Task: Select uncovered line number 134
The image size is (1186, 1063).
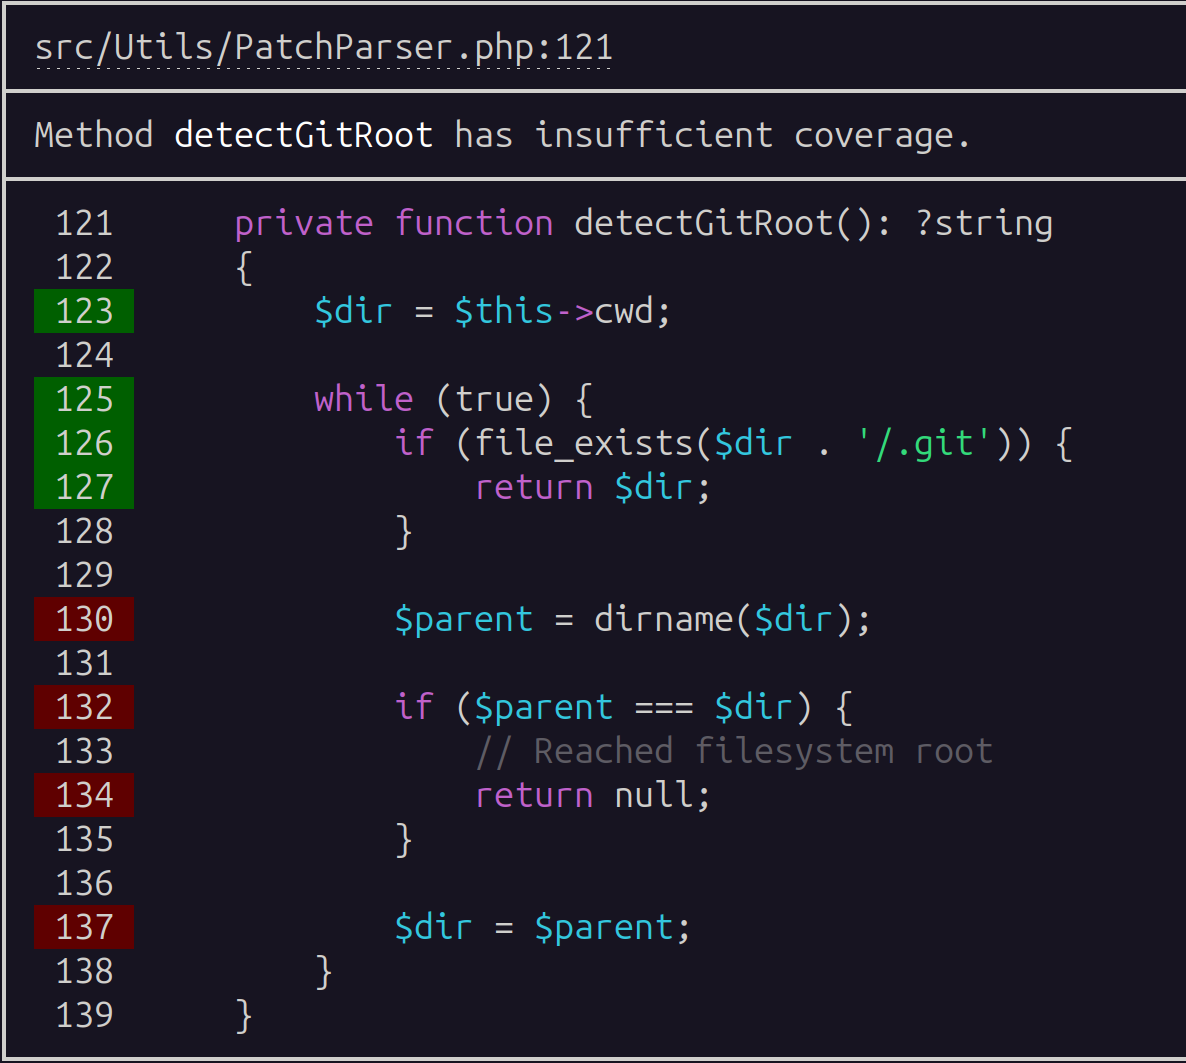Action: 84,795
